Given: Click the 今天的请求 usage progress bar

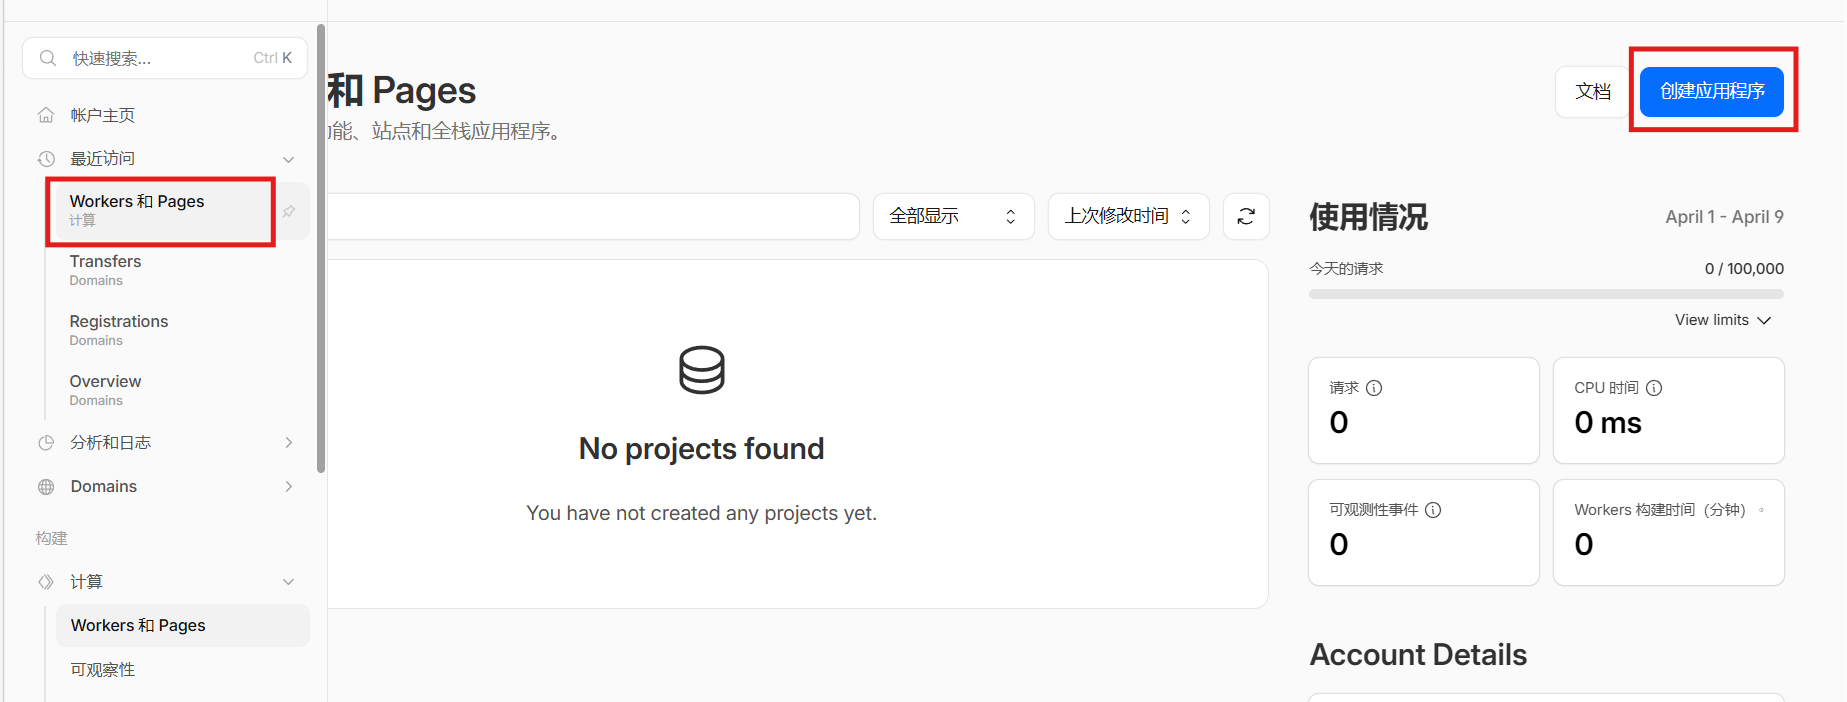Looking at the screenshot, I should click(x=1546, y=294).
